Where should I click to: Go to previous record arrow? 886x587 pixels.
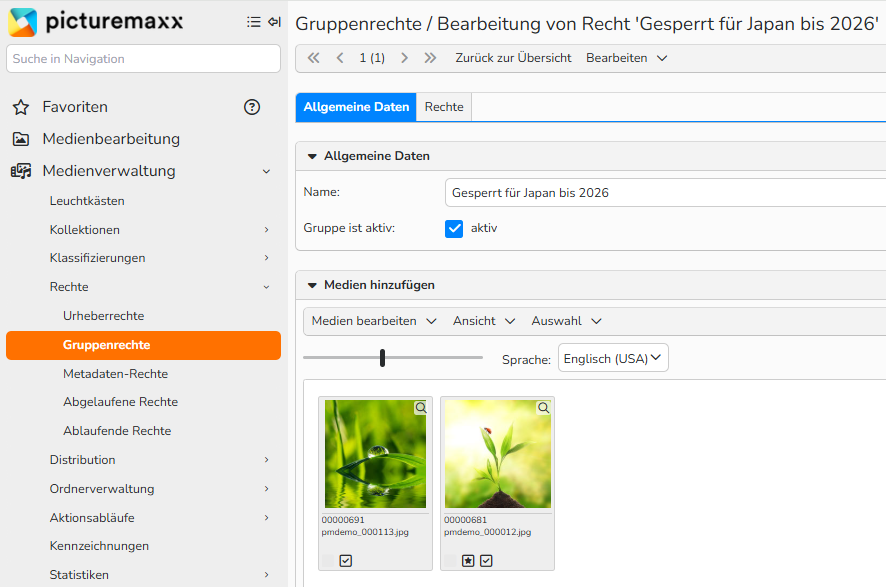[340, 58]
